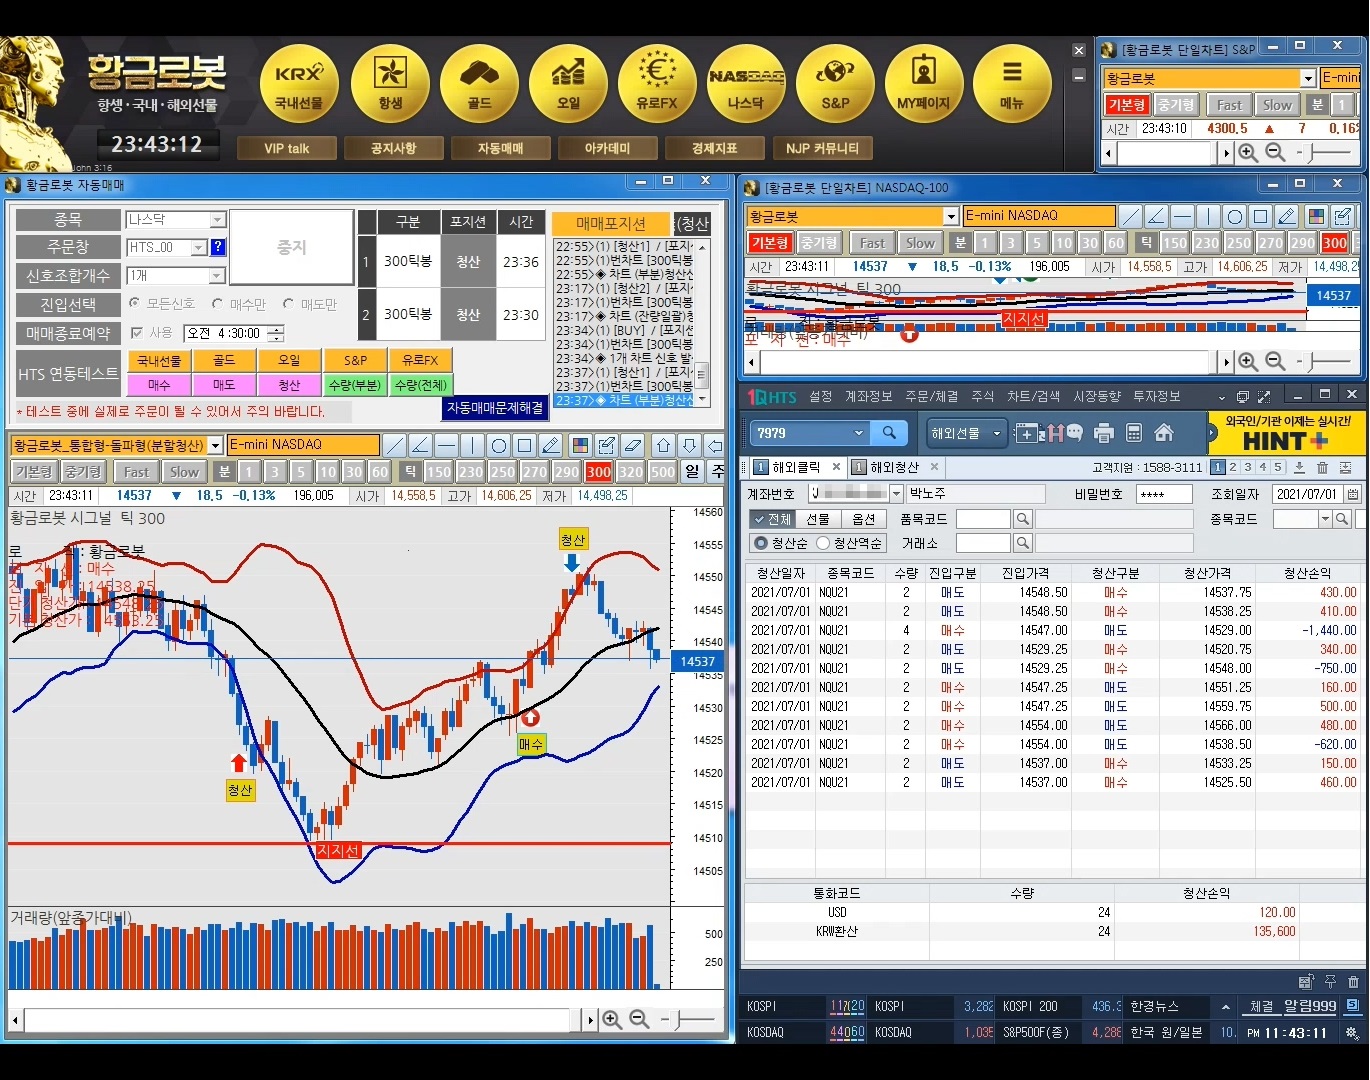Viewport: 1370px width, 1080px height.
Task: Zoom out on the main chart
Action: pyautogui.click(x=639, y=1019)
